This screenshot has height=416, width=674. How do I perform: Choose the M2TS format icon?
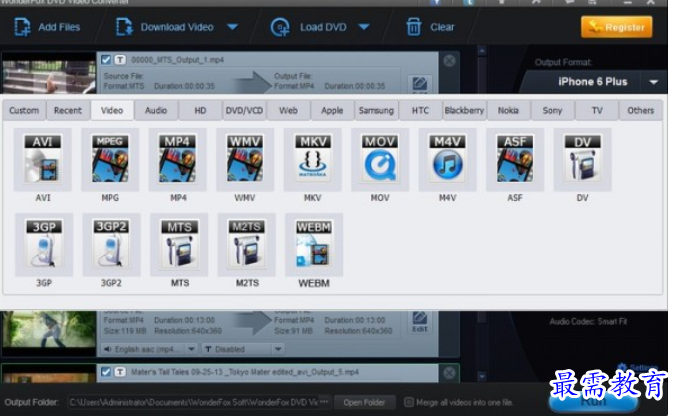(247, 244)
